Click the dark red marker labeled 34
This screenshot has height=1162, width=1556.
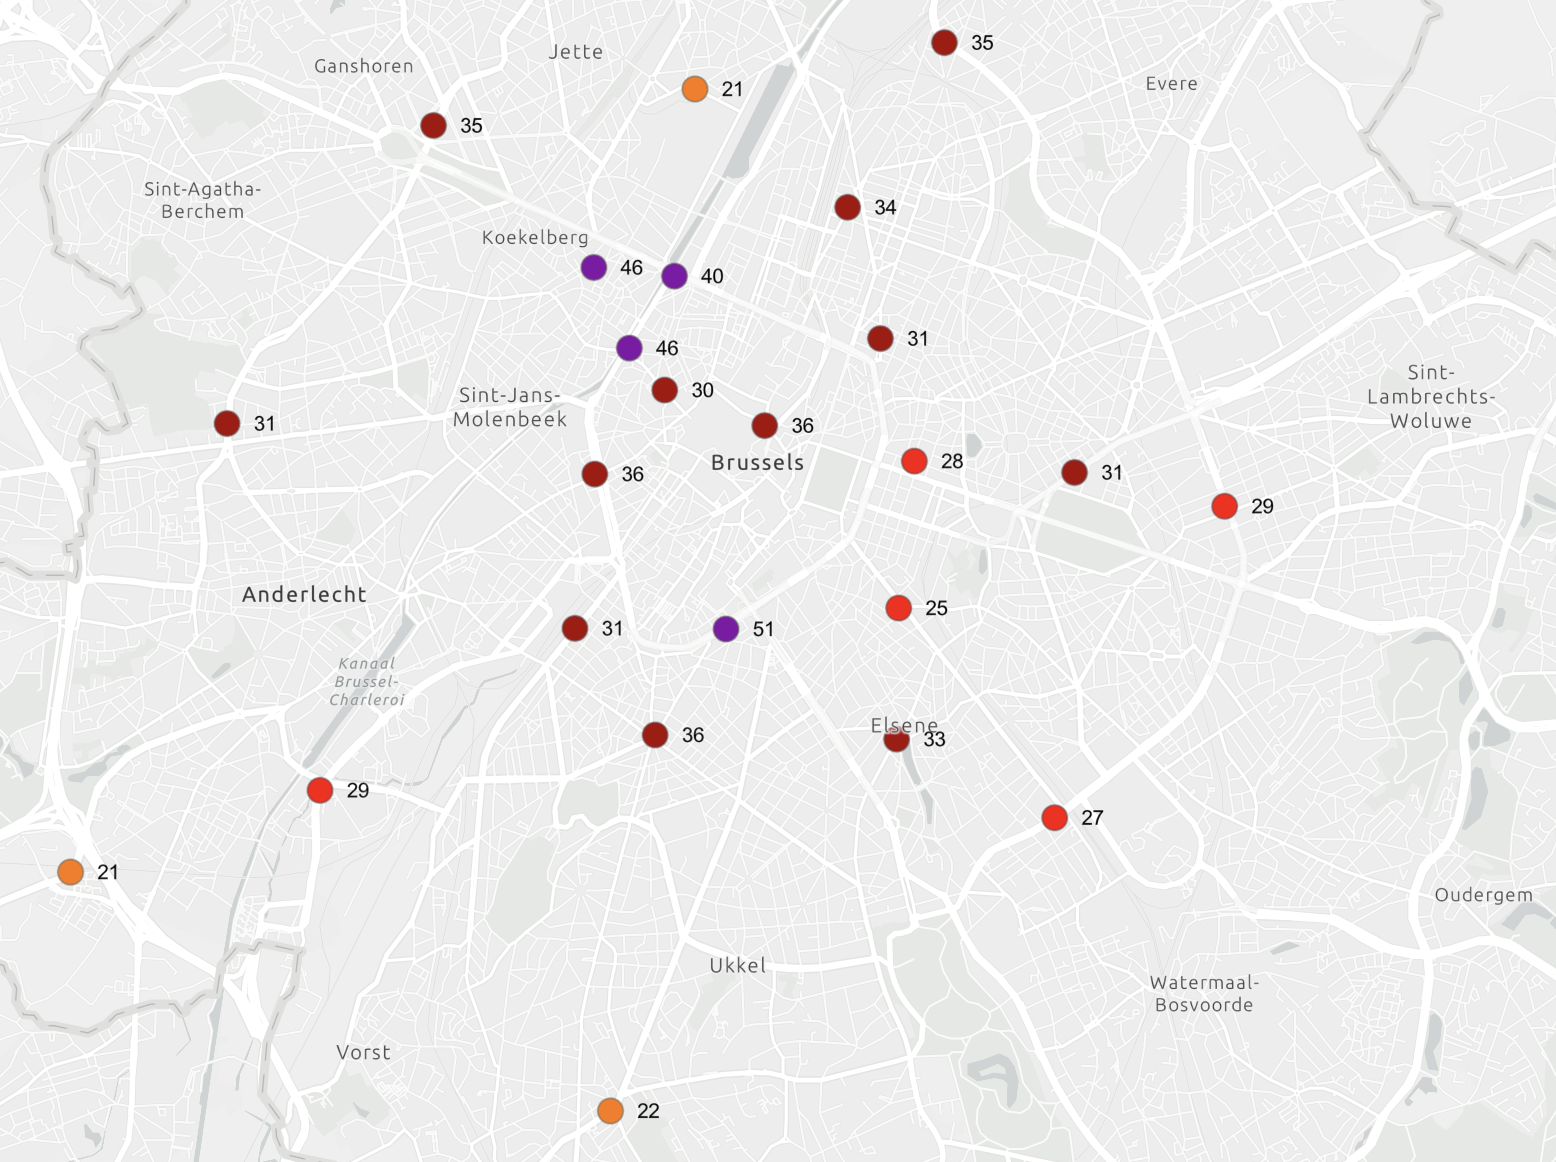847,207
